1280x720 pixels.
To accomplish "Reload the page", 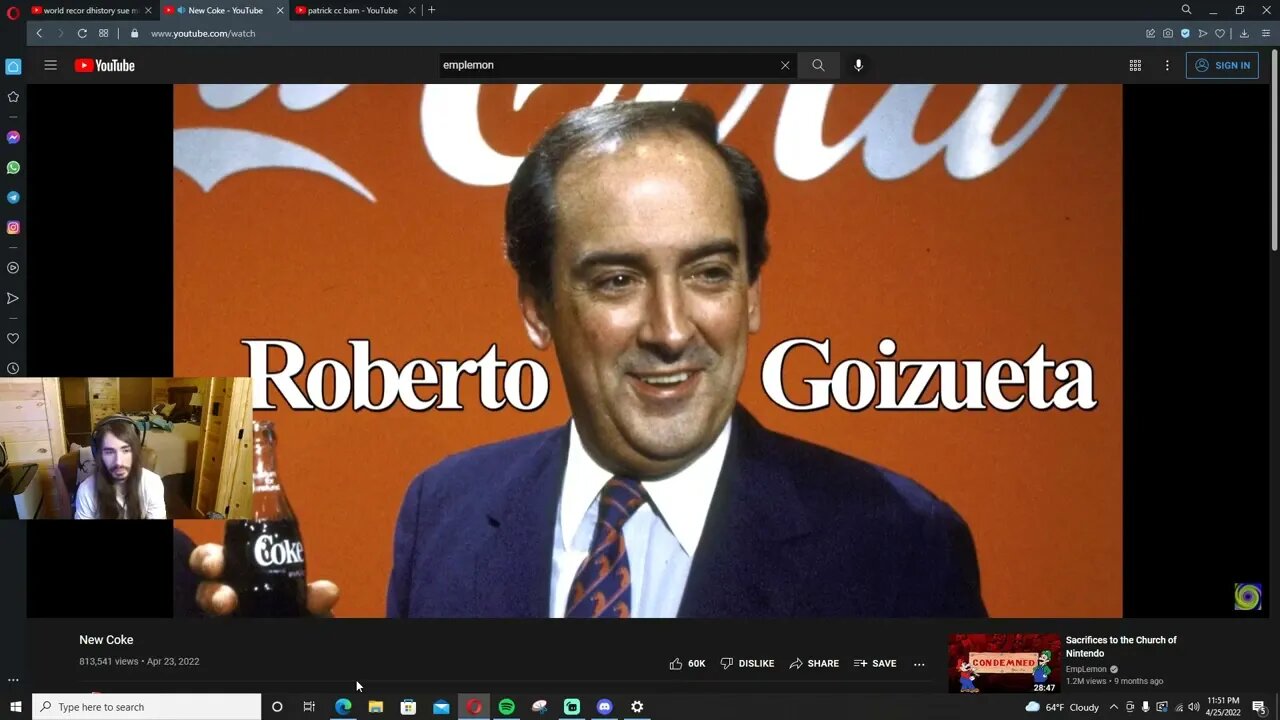I will tap(81, 33).
